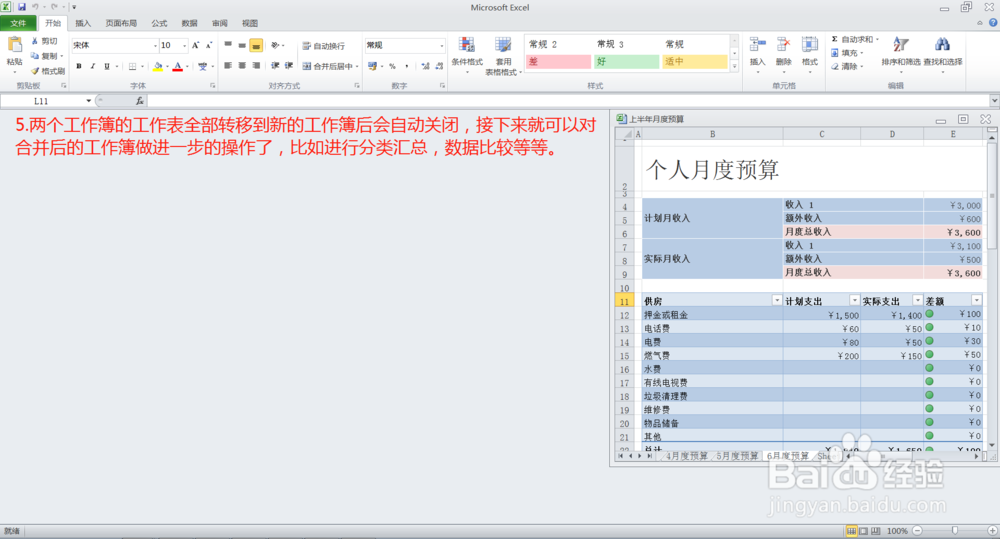Open the 文件 (File) tab

tap(18, 23)
